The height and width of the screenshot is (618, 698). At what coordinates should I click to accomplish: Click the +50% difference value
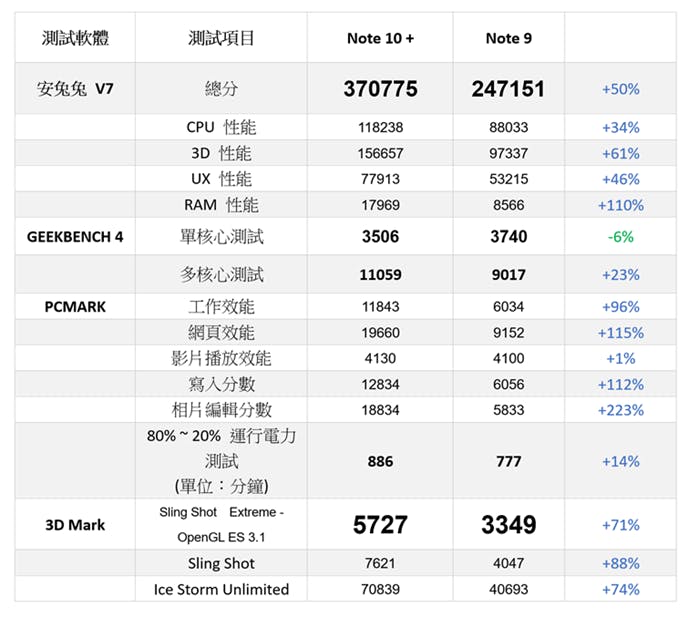(620, 89)
